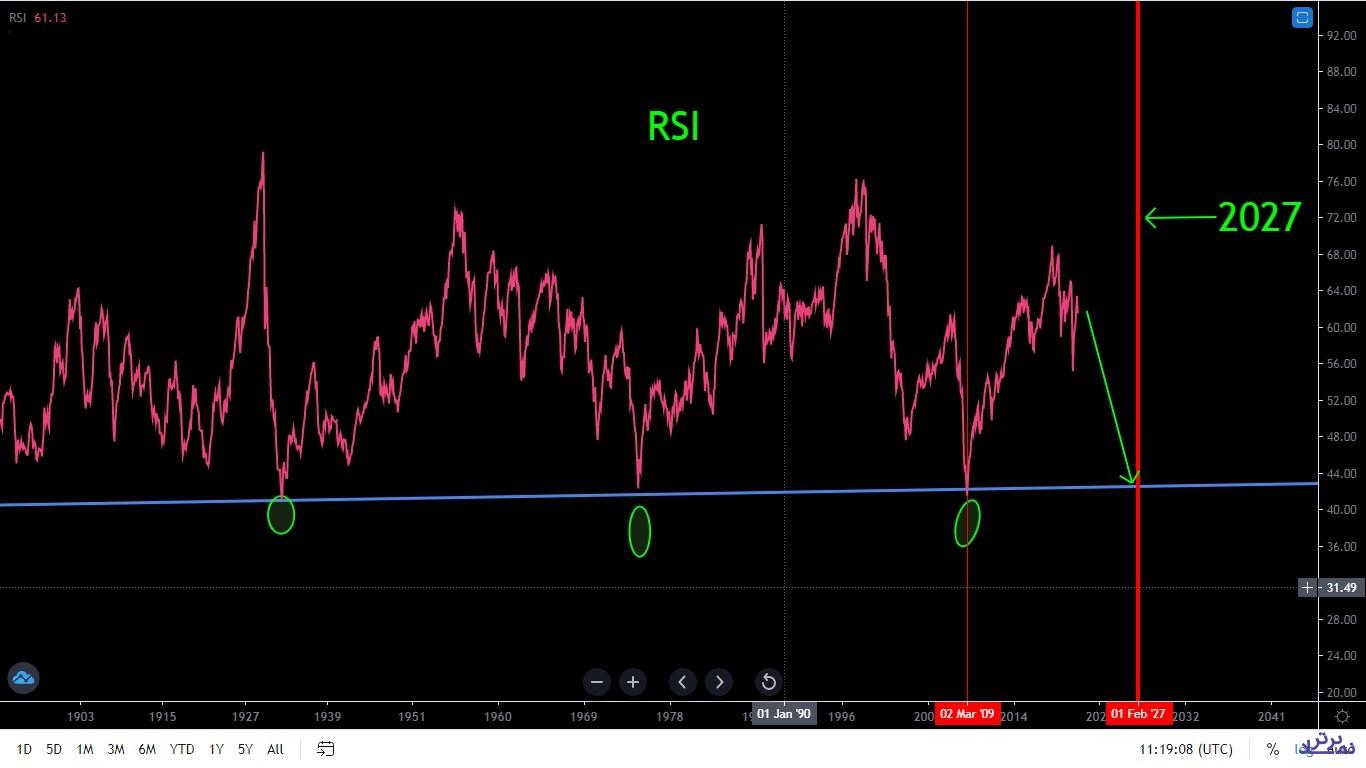
Task: Select the 6M range button
Action: 147,749
